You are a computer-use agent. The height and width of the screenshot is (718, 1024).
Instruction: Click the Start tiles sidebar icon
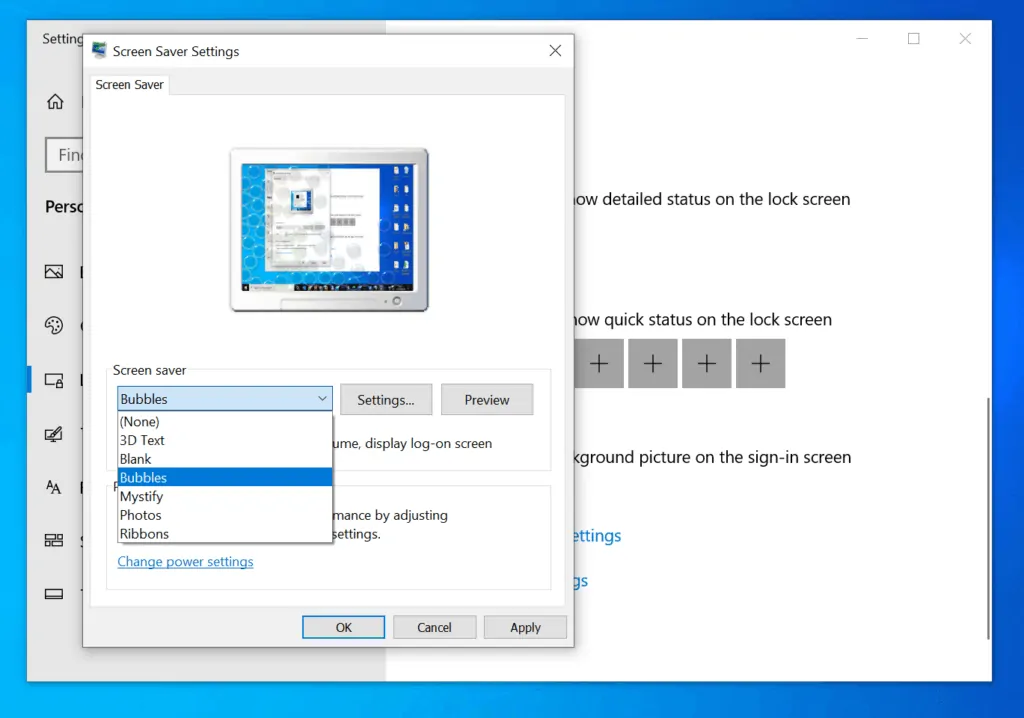pos(54,540)
